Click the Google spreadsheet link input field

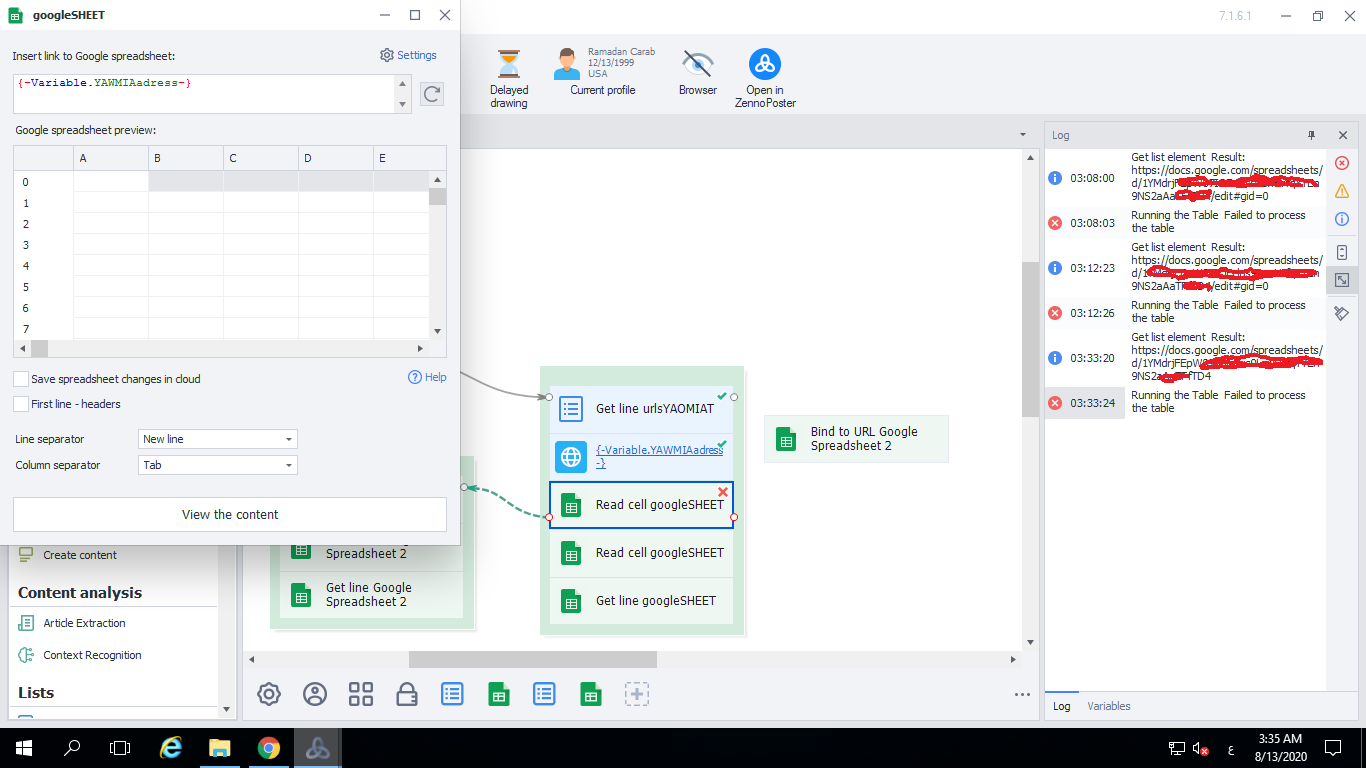[x=205, y=93]
